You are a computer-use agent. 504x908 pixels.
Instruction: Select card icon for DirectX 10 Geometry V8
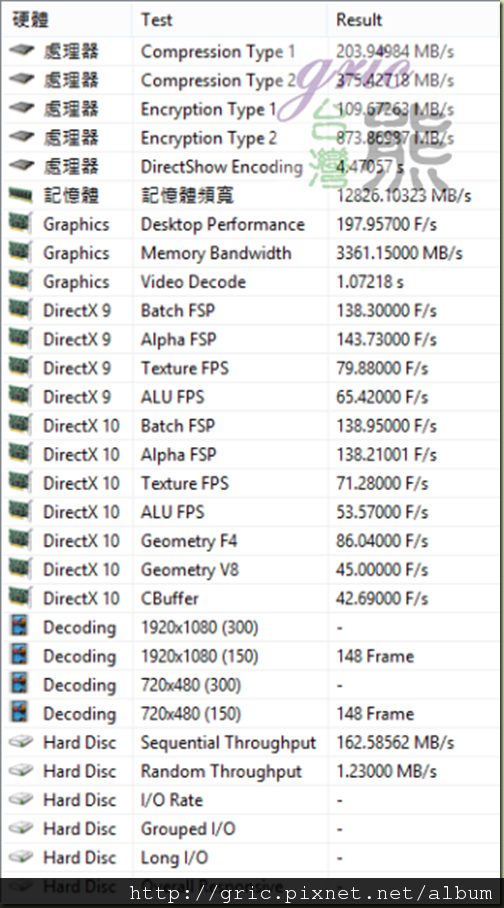20,569
